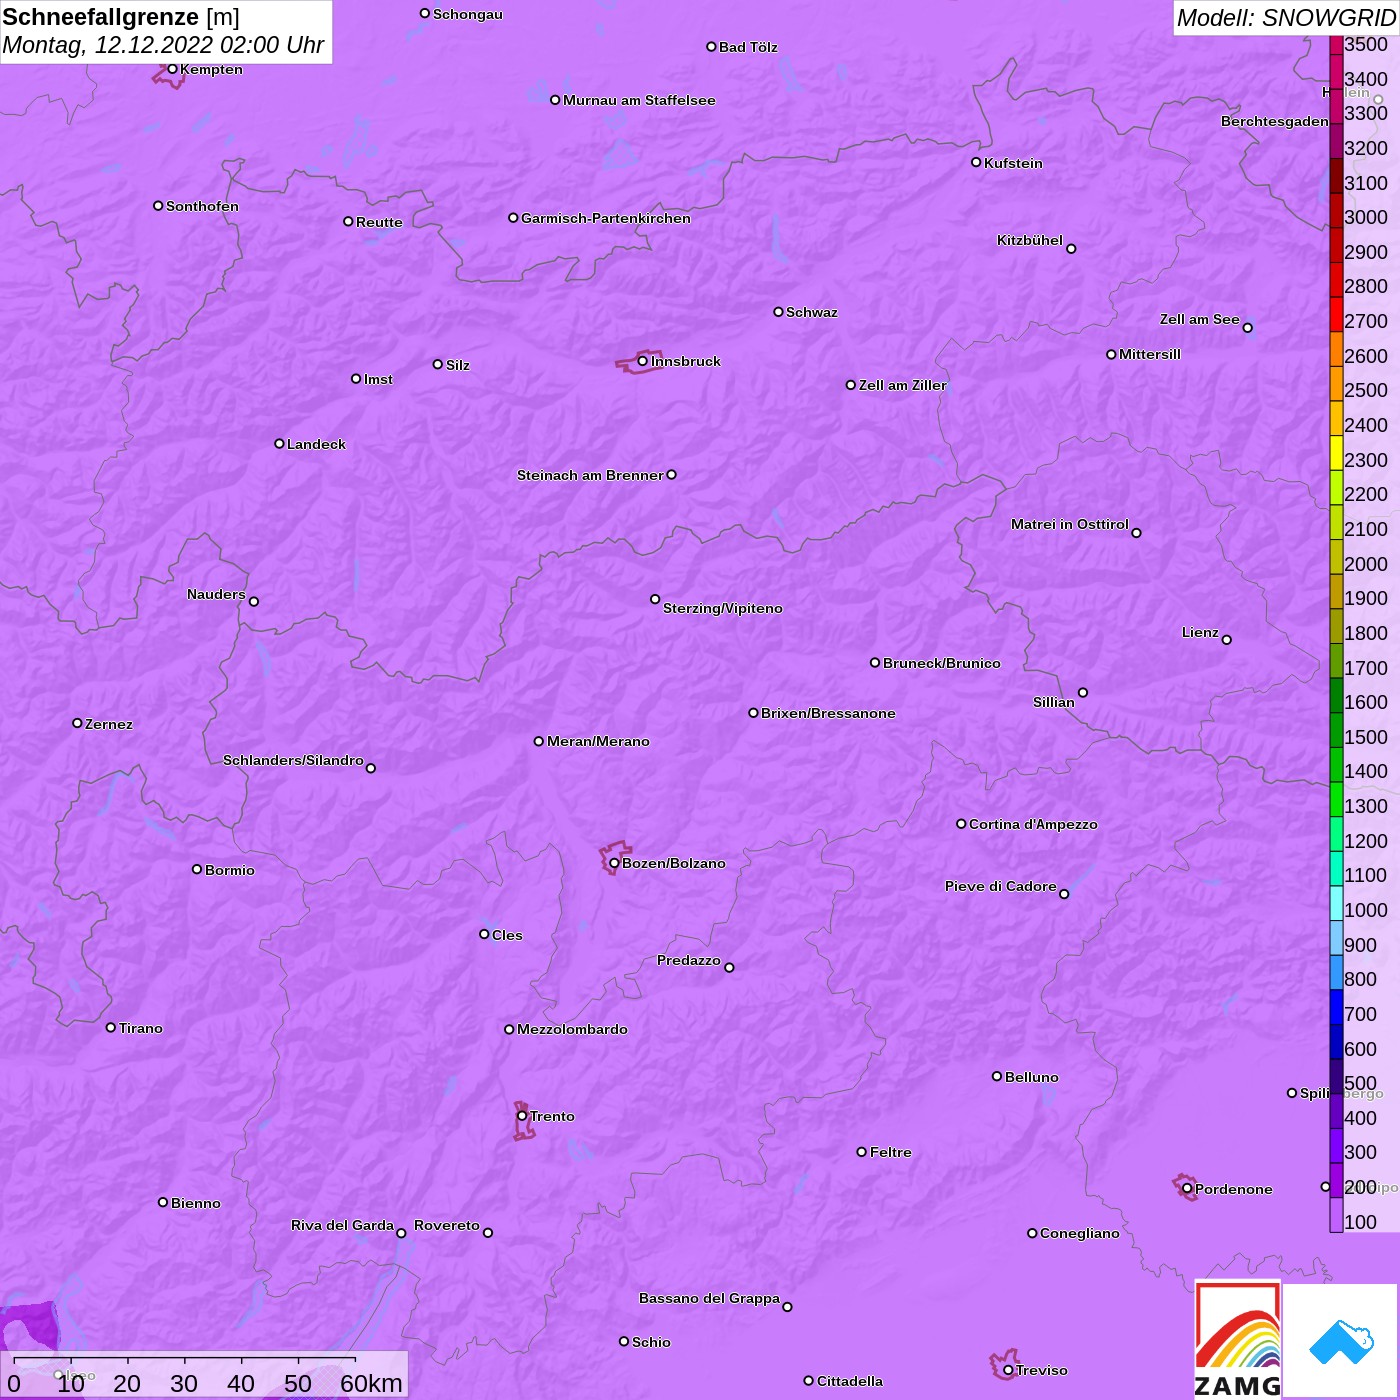Screen dimensions: 1400x1400
Task: Click the Kufstein marker dot
Action: (976, 162)
